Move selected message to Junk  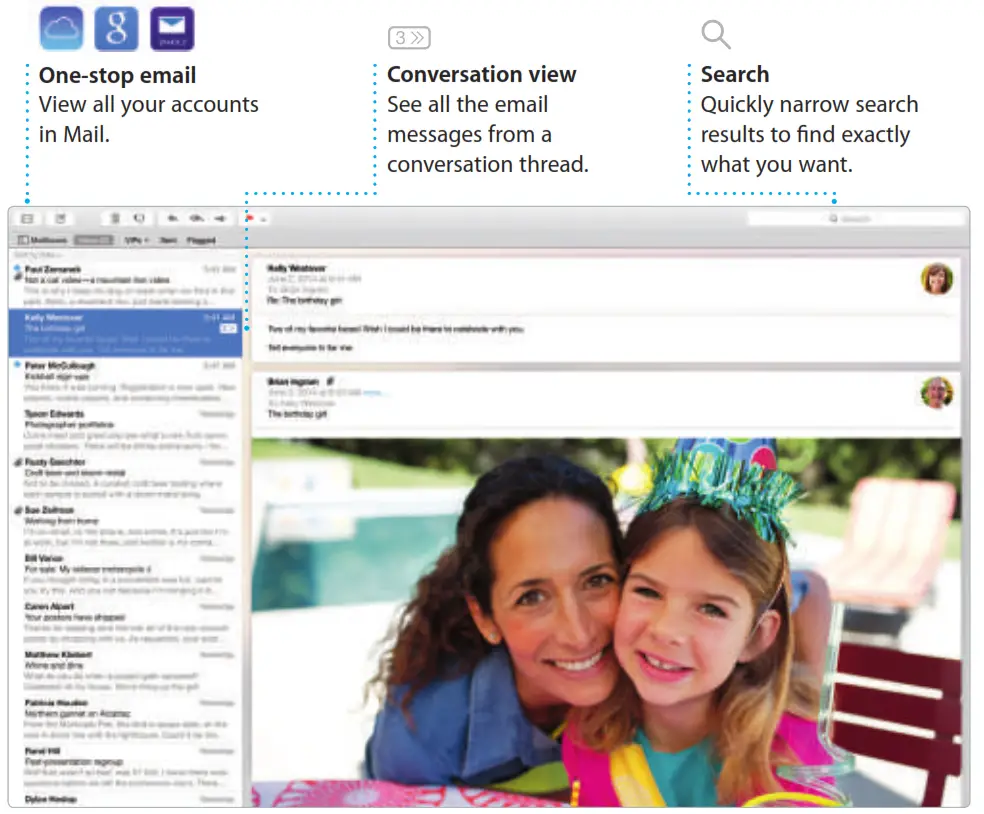139,218
